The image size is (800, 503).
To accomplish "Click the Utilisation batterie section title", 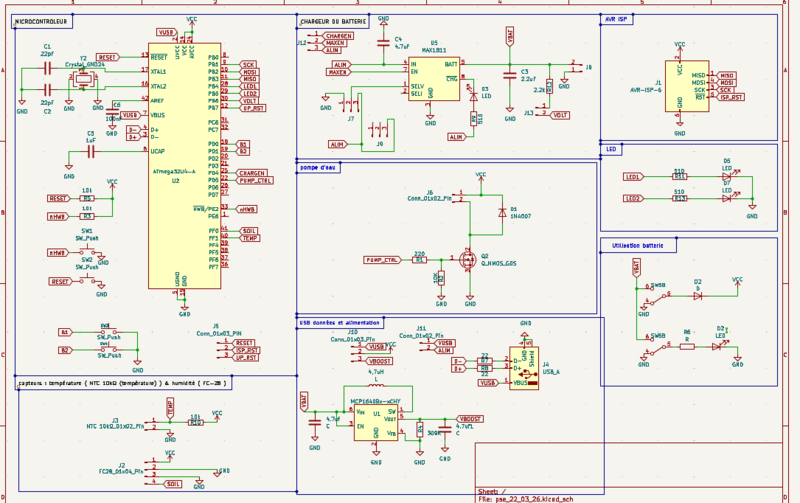I will coord(638,245).
